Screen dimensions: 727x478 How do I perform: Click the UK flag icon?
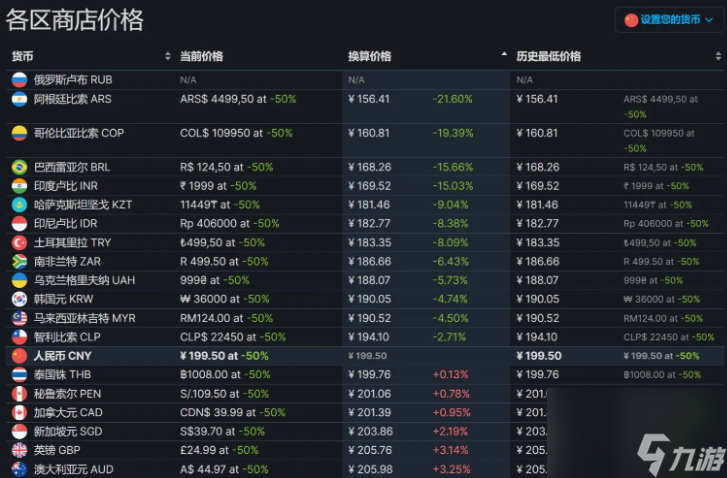(x=19, y=450)
